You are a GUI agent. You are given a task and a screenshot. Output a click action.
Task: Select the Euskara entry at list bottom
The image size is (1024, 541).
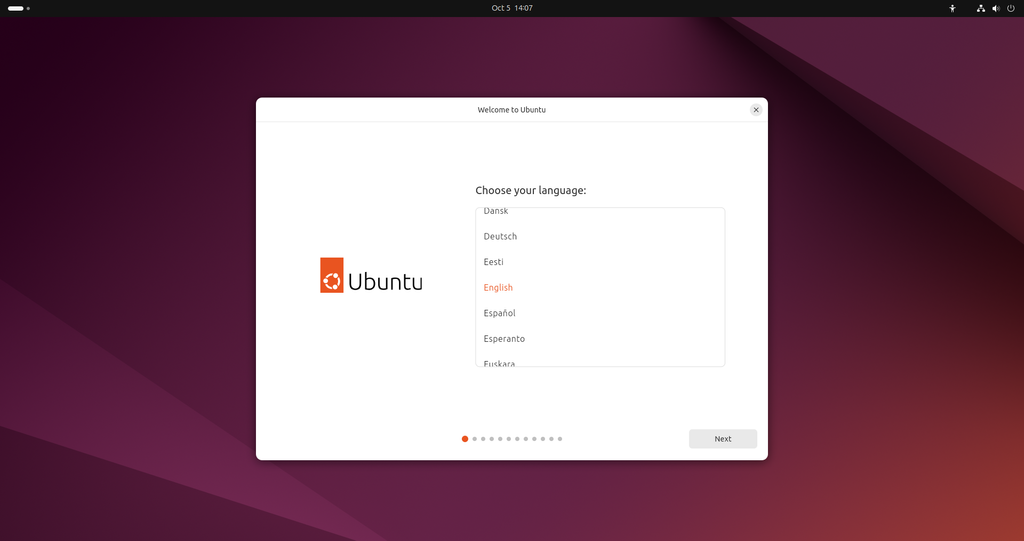pos(499,362)
